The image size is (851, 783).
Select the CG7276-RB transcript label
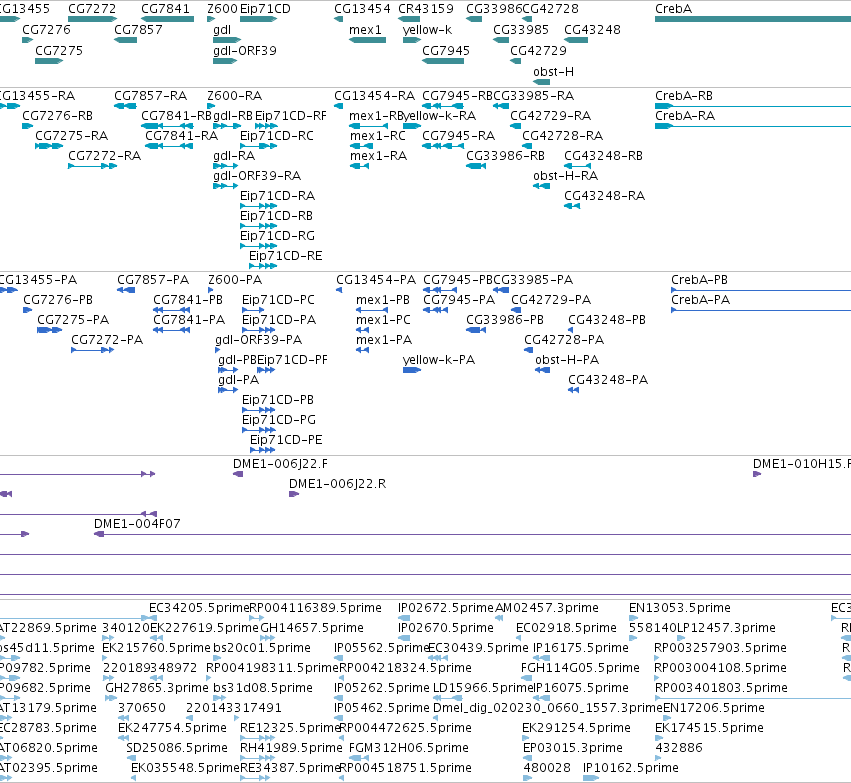point(58,116)
